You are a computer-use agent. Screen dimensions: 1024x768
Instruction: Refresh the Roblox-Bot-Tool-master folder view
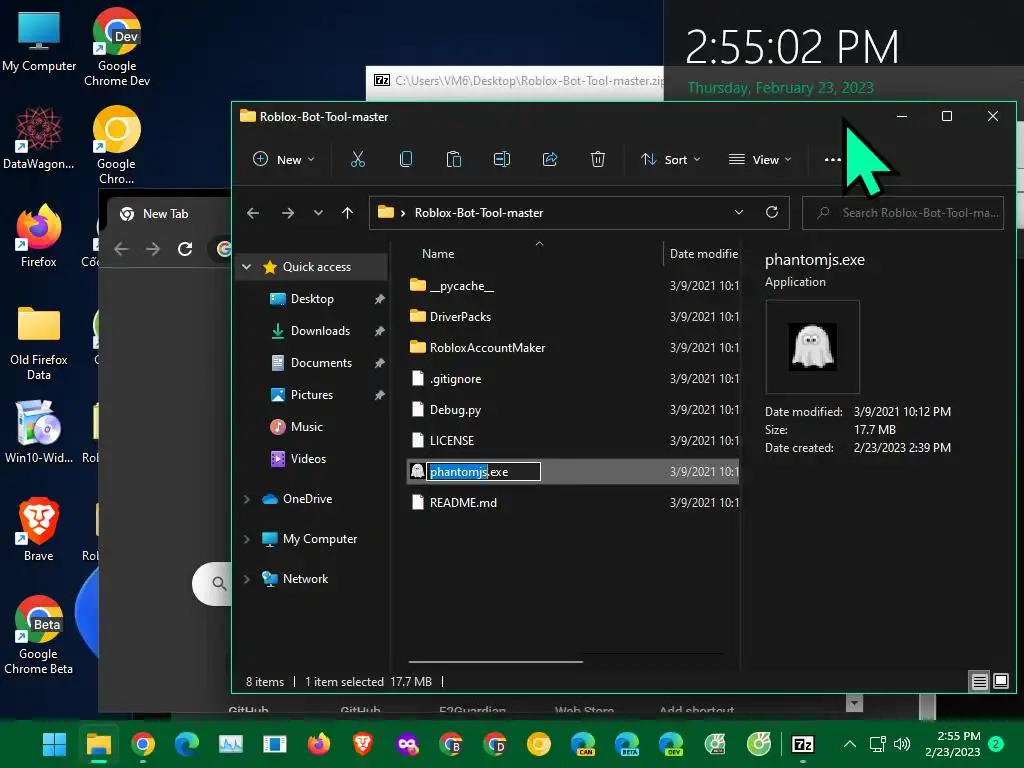772,213
